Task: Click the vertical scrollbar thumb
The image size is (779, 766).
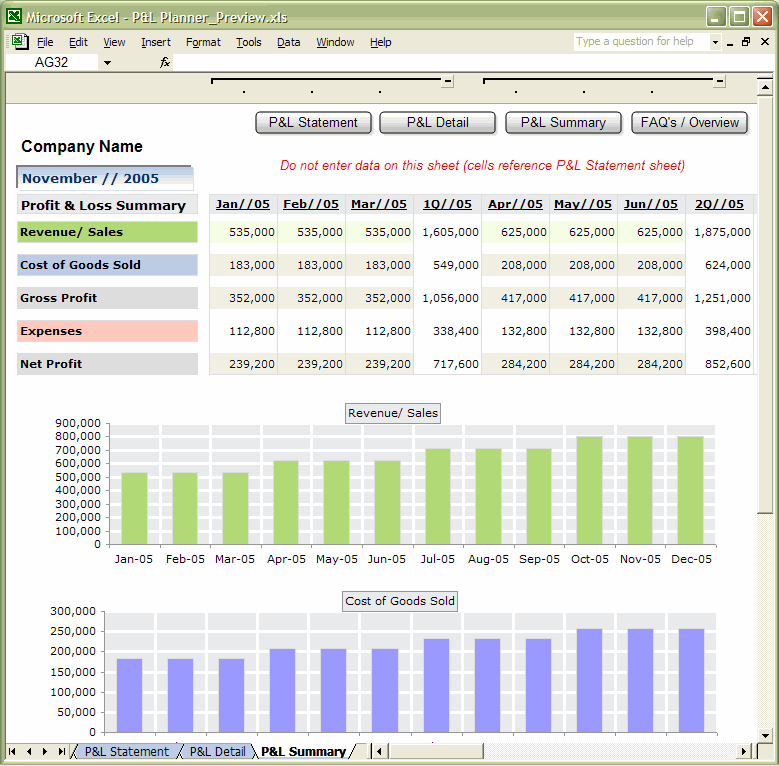Action: [x=765, y=306]
